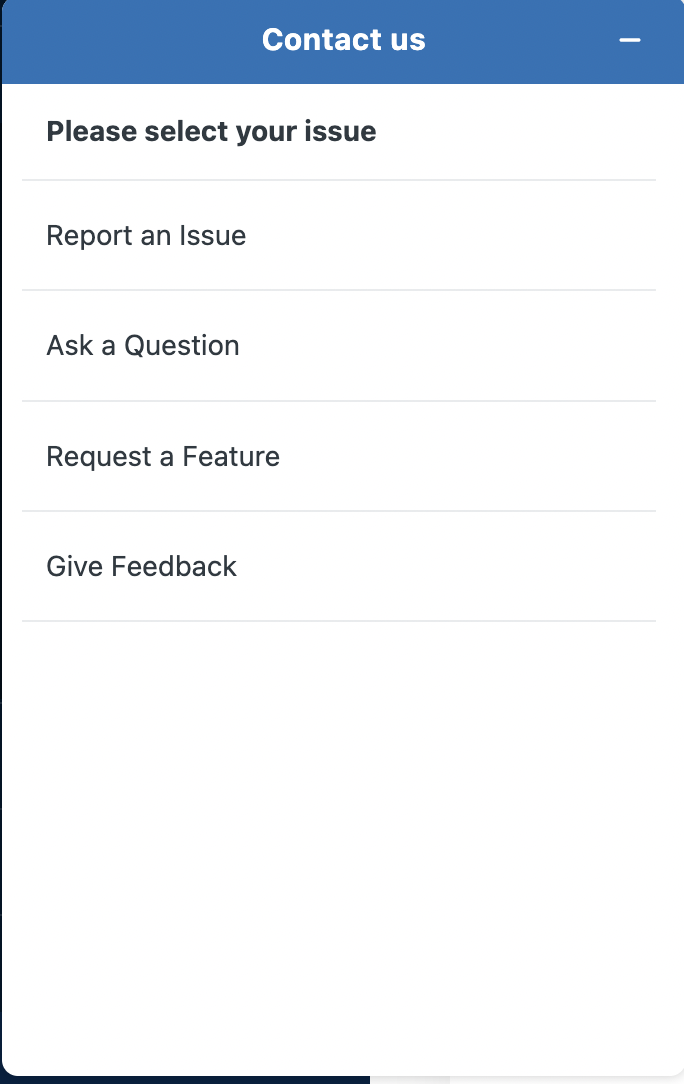Click the white minus icon in the header

pos(629,40)
